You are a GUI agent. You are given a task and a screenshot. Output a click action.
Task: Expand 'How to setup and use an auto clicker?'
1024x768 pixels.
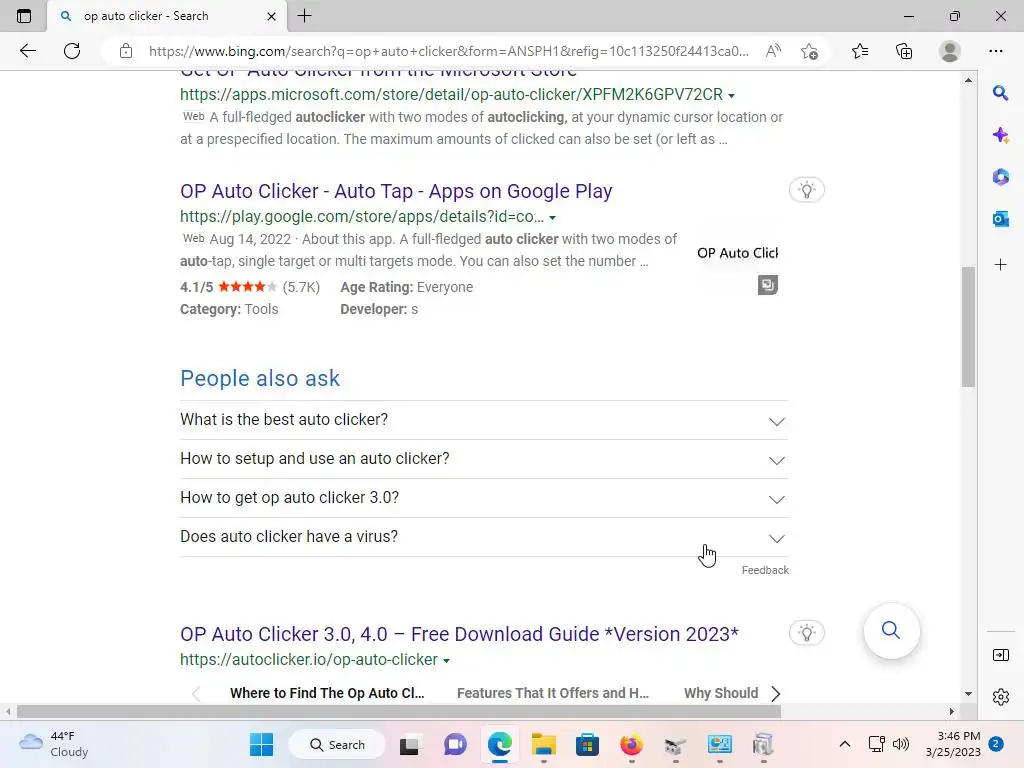tap(484, 459)
